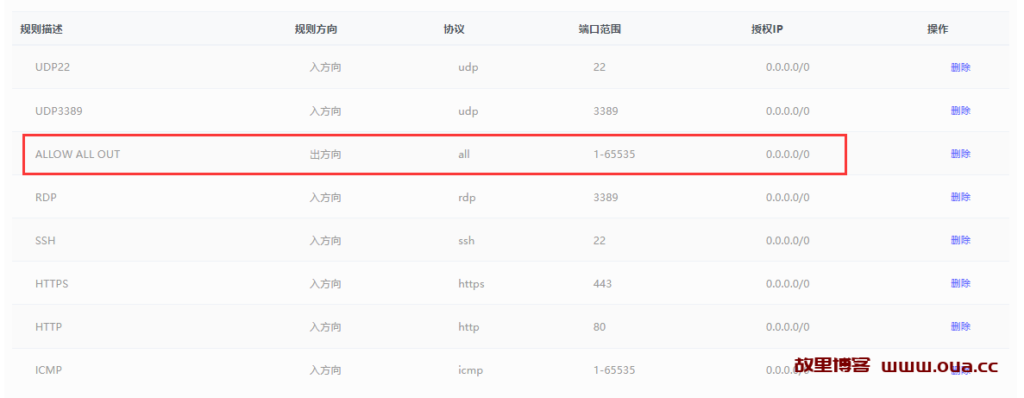Click port 3389 in RDP row
Image resolution: width=1024 pixels, height=398 pixels.
pyautogui.click(x=605, y=197)
